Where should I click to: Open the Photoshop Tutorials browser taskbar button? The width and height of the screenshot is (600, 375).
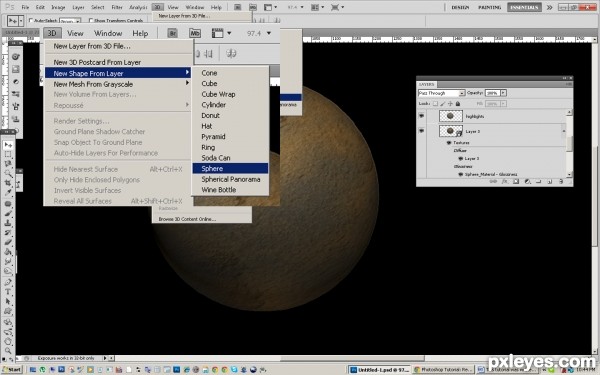click(443, 370)
